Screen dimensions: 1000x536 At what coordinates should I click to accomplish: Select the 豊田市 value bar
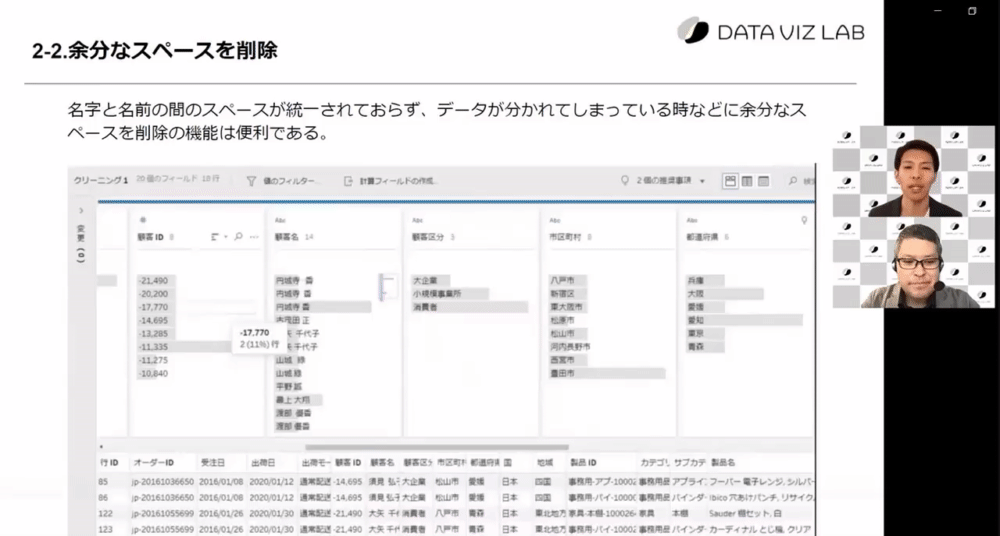tap(607, 373)
